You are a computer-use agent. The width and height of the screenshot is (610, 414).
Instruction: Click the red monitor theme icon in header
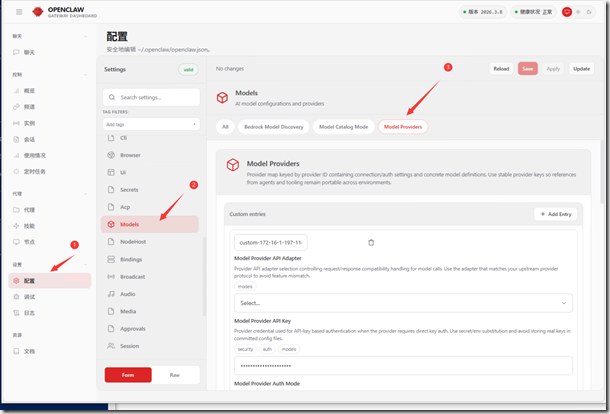(x=567, y=12)
